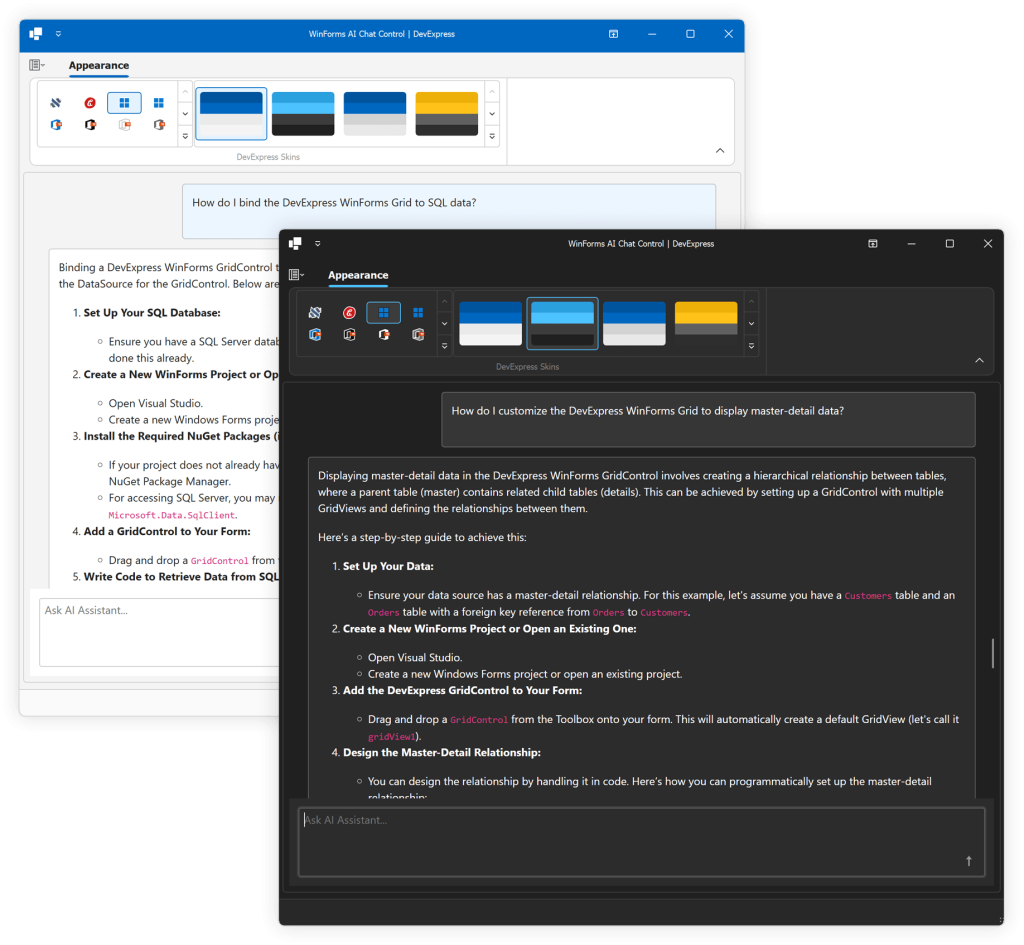Click highlighted Windows-logo skin icon in dark window
The width and height of the screenshot is (1024, 945).
[x=383, y=313]
